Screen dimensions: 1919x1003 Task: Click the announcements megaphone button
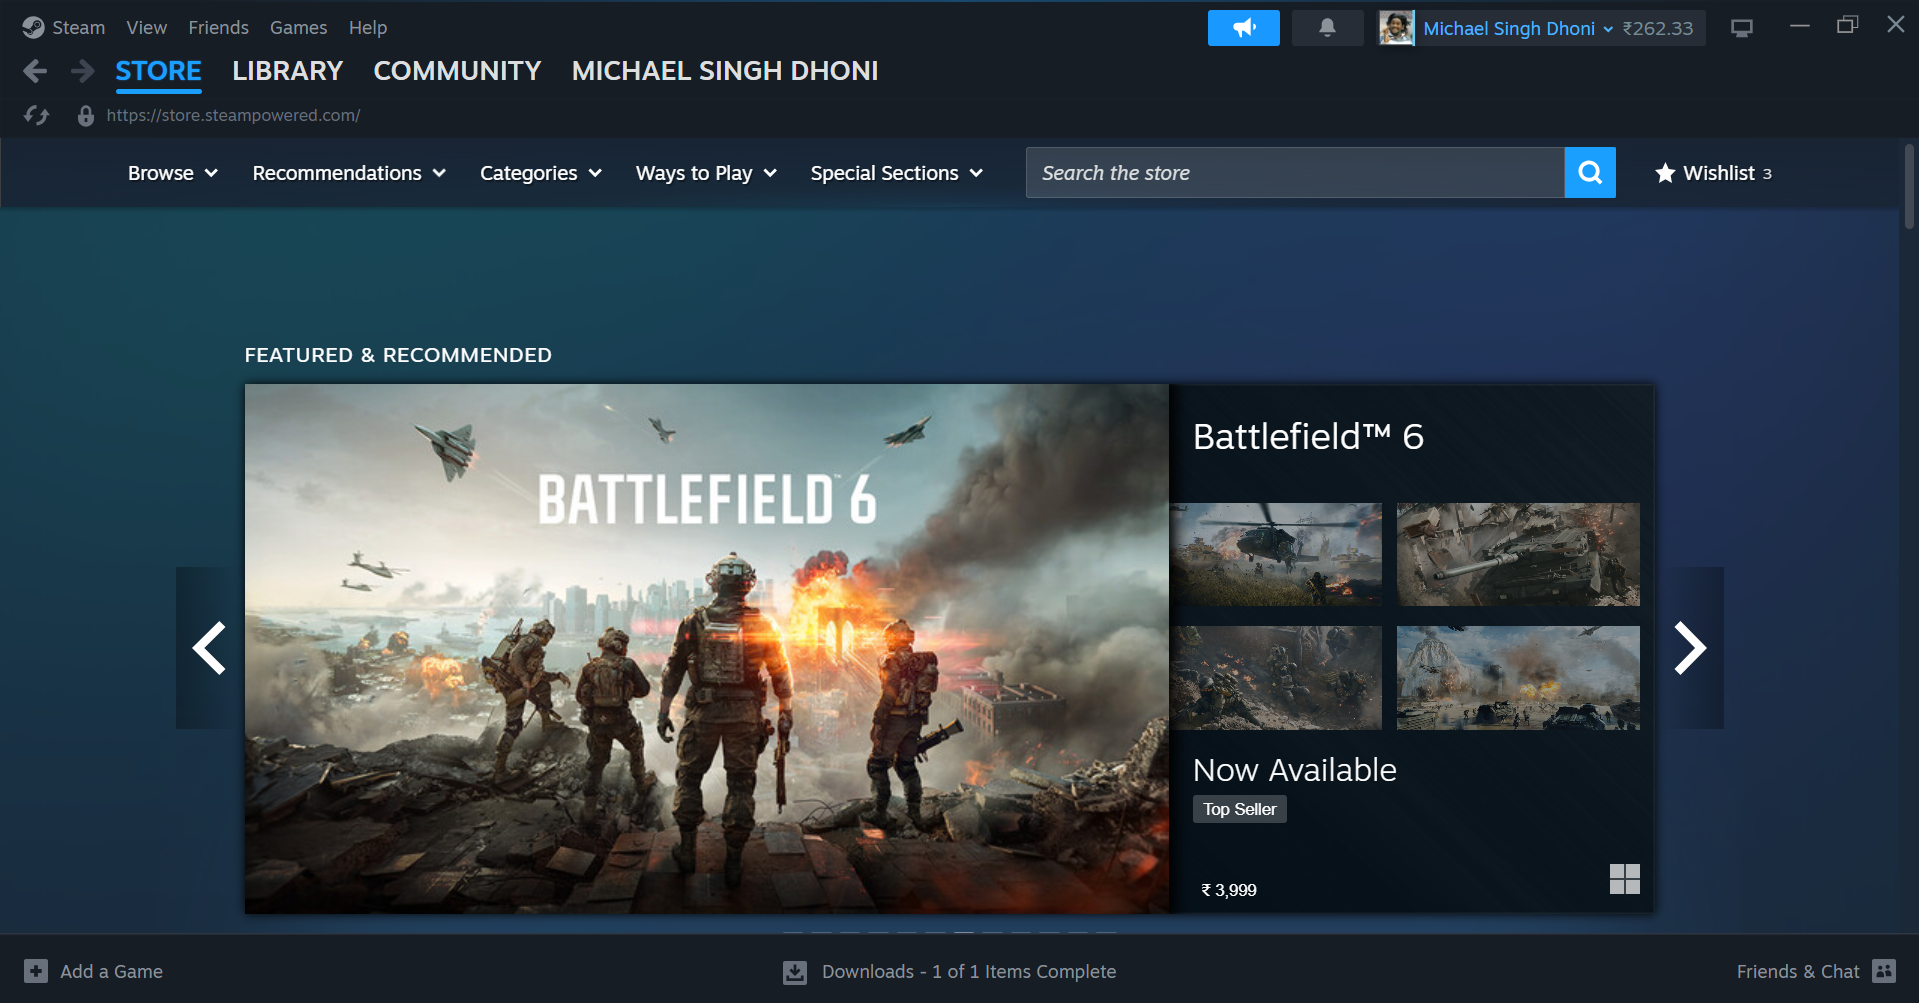[1243, 28]
